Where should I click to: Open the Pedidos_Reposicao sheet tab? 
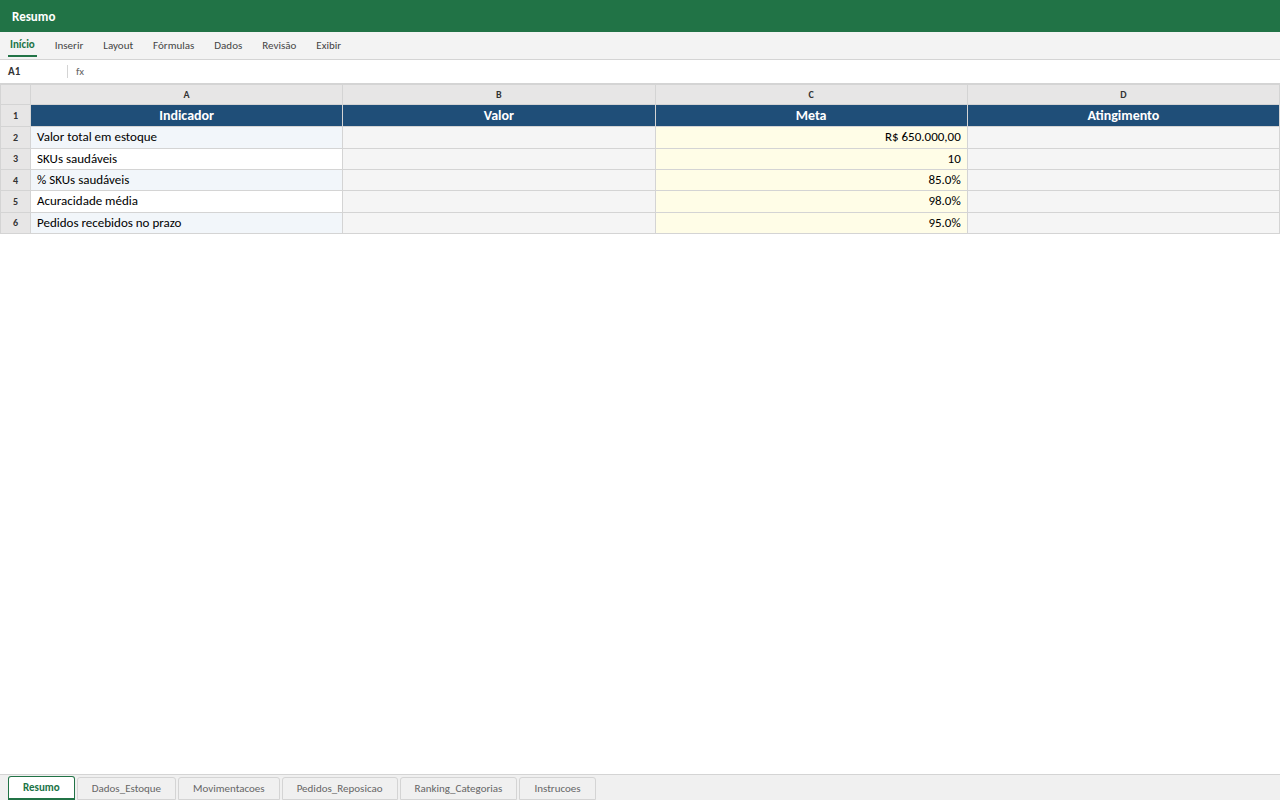340,788
